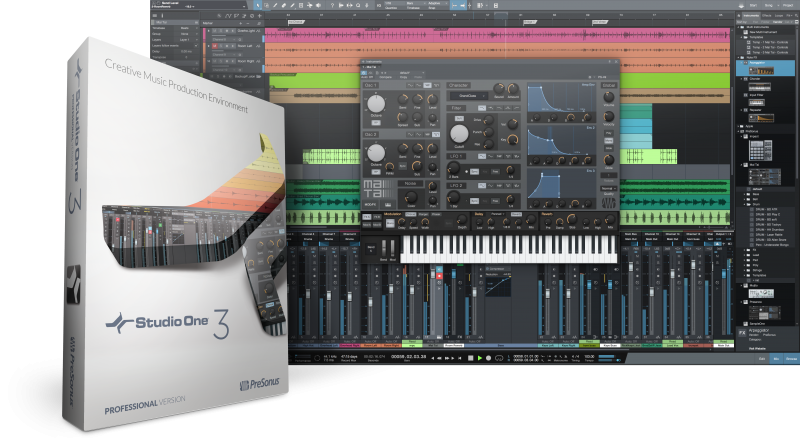Open the Mix view button
This screenshot has height=445, width=800.
click(777, 359)
